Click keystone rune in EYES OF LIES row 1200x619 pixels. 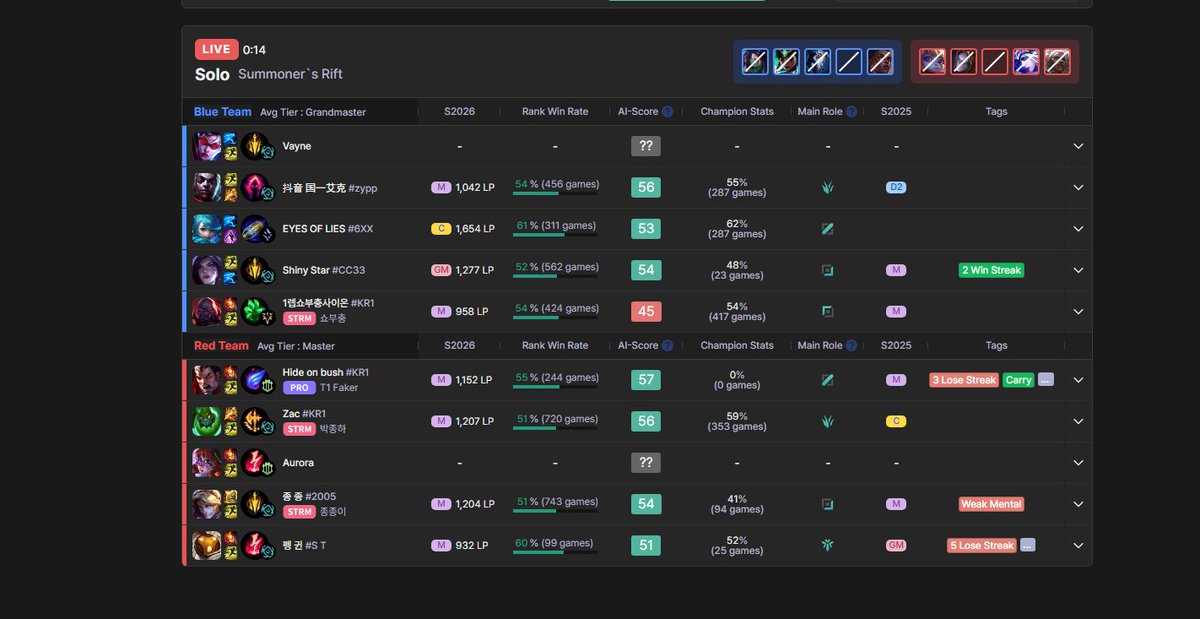(x=254, y=228)
